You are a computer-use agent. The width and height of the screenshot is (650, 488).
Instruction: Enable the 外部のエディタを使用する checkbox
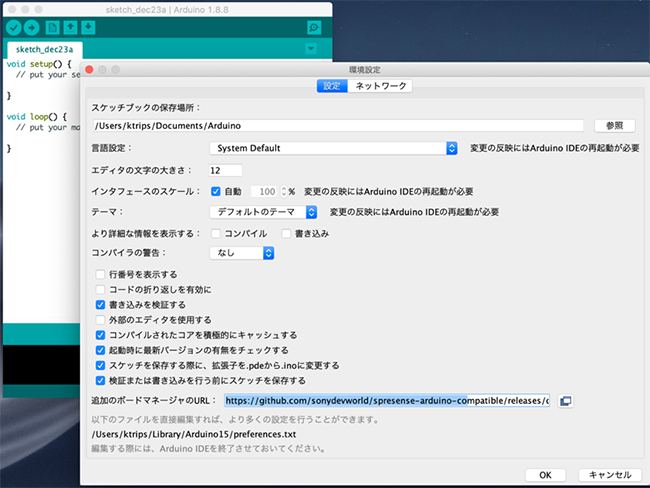(100, 320)
